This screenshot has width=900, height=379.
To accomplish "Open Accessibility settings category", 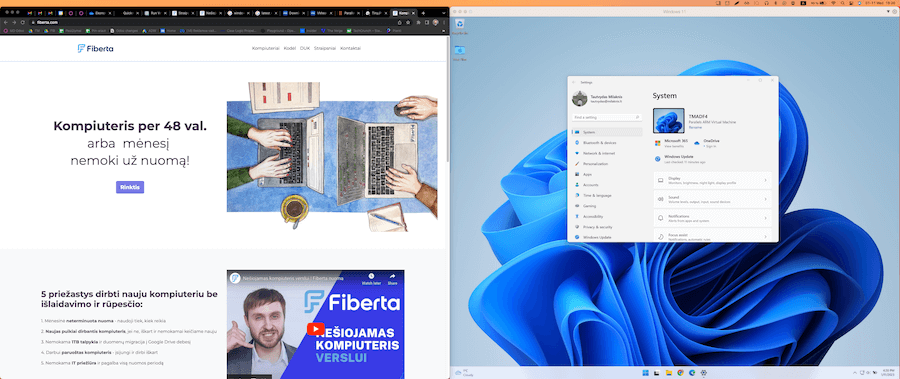I will pos(607,216).
